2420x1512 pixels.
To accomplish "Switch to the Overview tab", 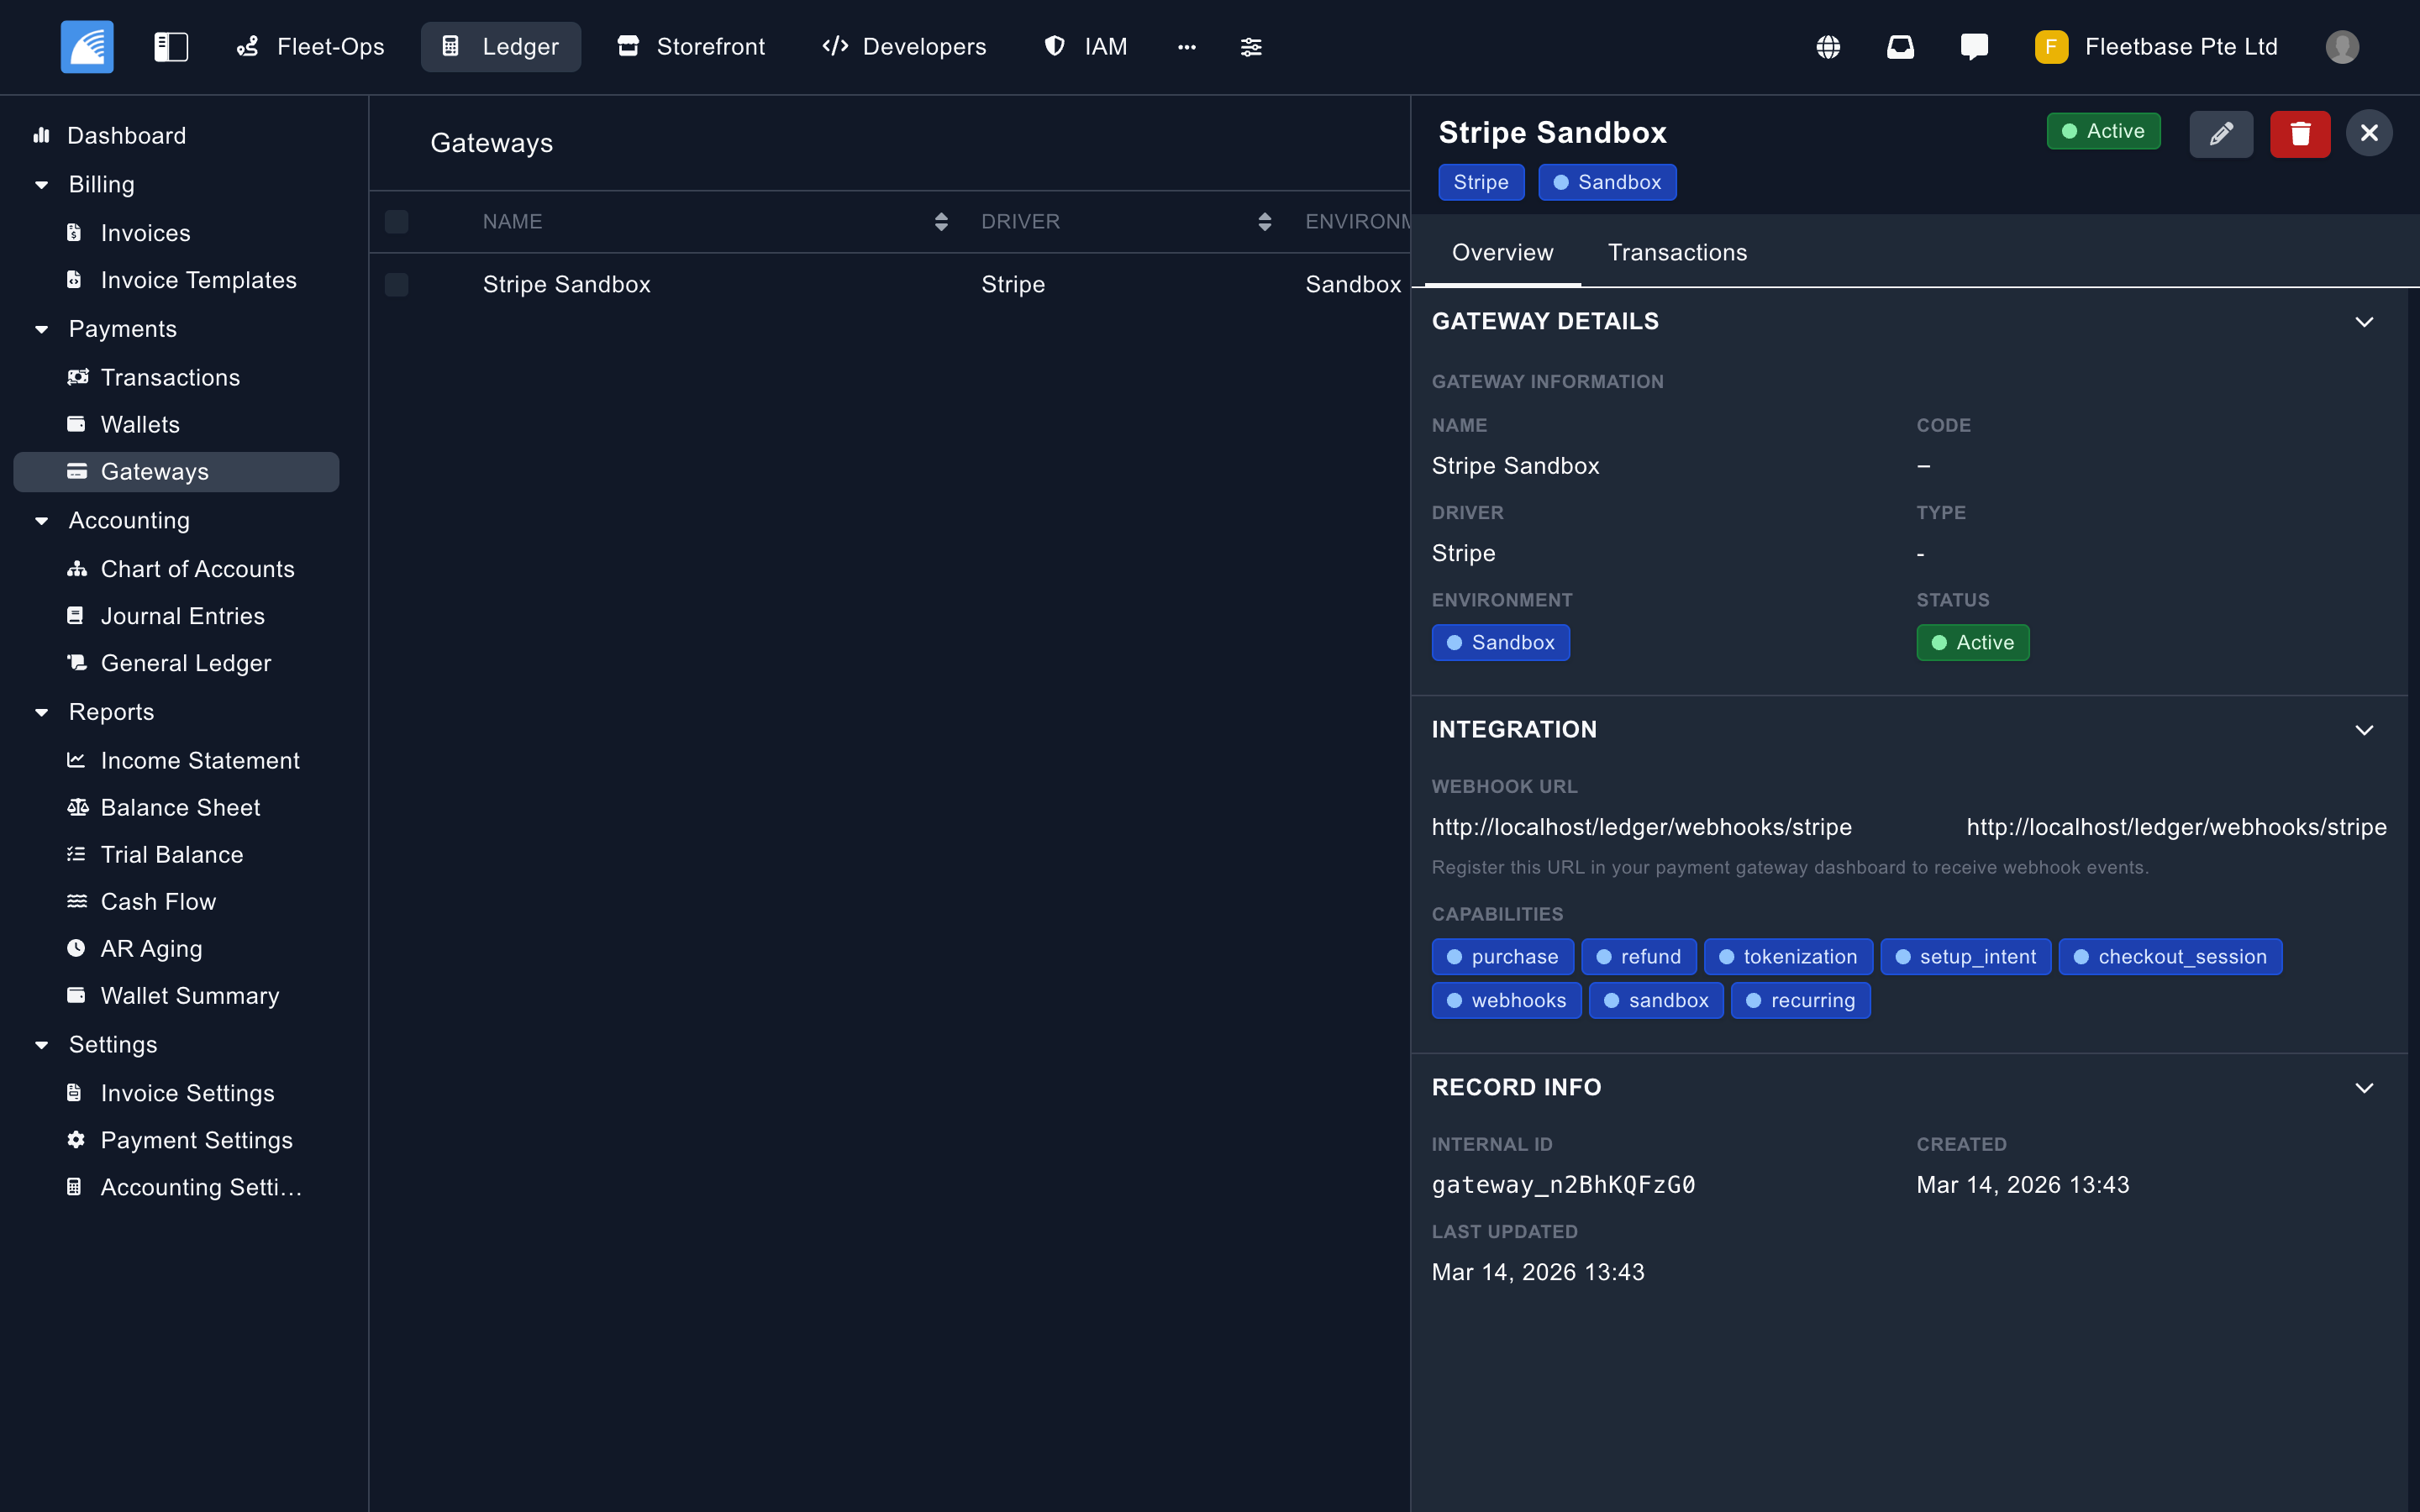I will point(1502,253).
